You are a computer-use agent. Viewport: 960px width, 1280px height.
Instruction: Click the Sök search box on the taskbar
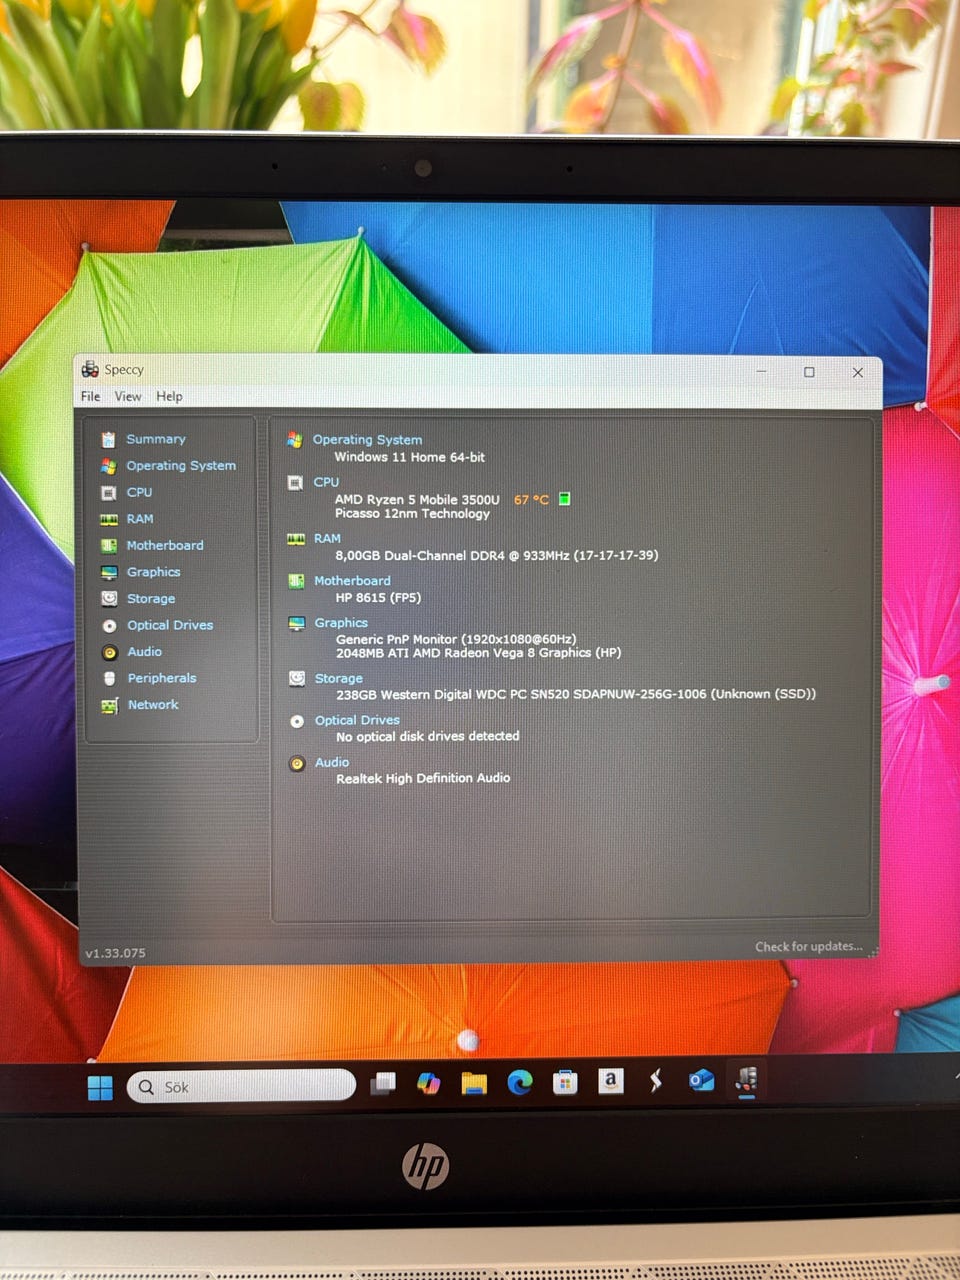point(241,1086)
